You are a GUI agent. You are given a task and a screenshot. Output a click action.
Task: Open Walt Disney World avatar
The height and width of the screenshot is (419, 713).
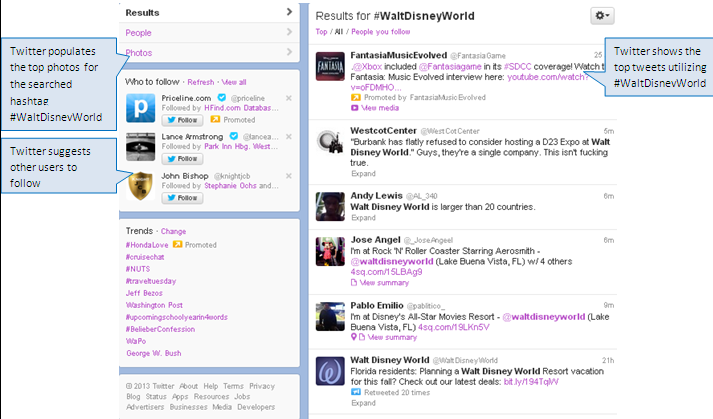331,371
